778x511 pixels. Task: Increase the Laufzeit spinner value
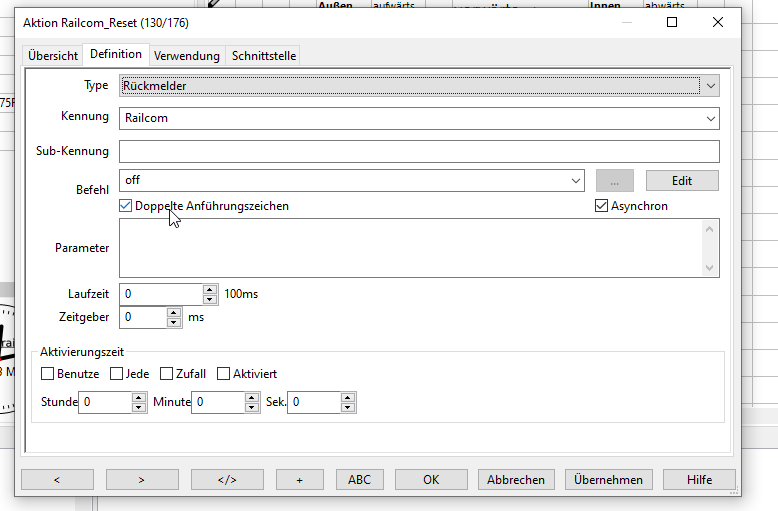point(210,290)
